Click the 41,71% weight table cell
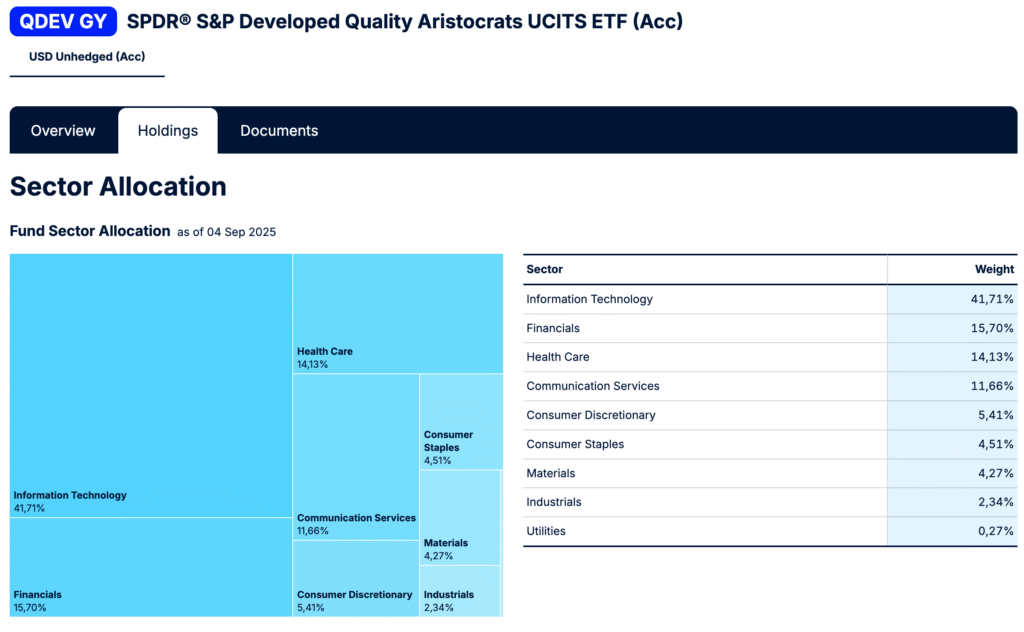 pos(952,299)
